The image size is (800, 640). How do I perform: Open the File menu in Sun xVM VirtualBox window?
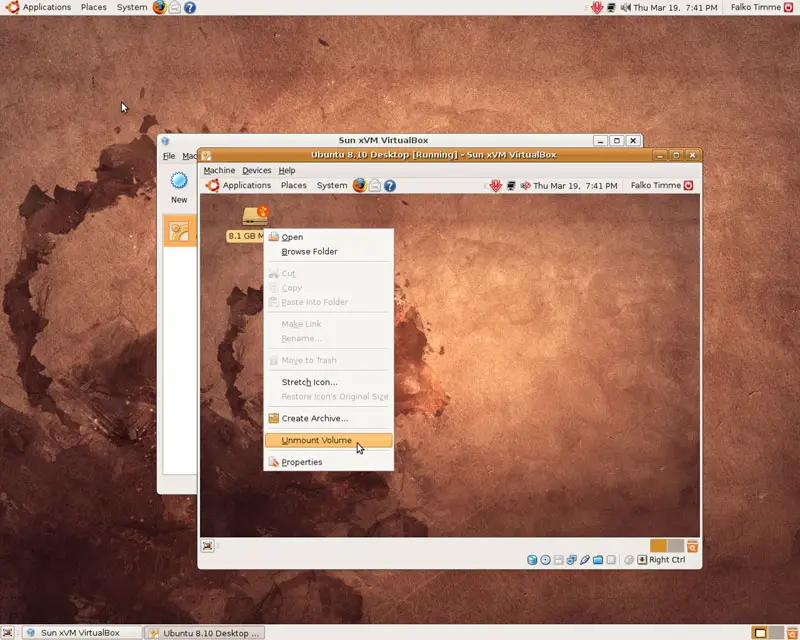[169, 156]
